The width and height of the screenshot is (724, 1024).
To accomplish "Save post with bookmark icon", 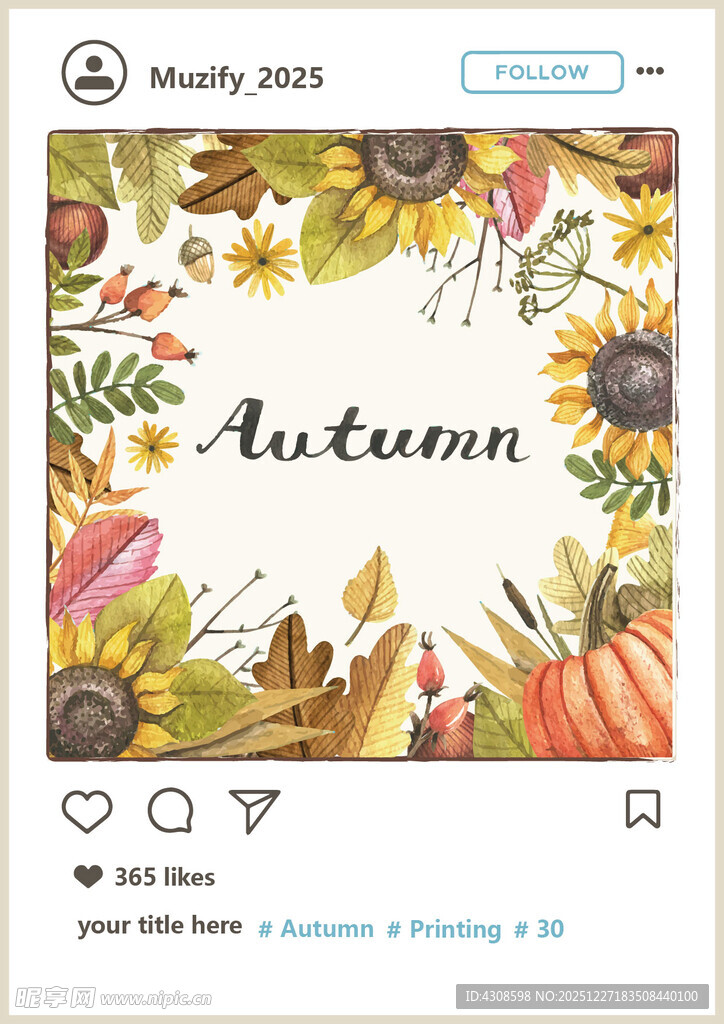I will (x=643, y=809).
